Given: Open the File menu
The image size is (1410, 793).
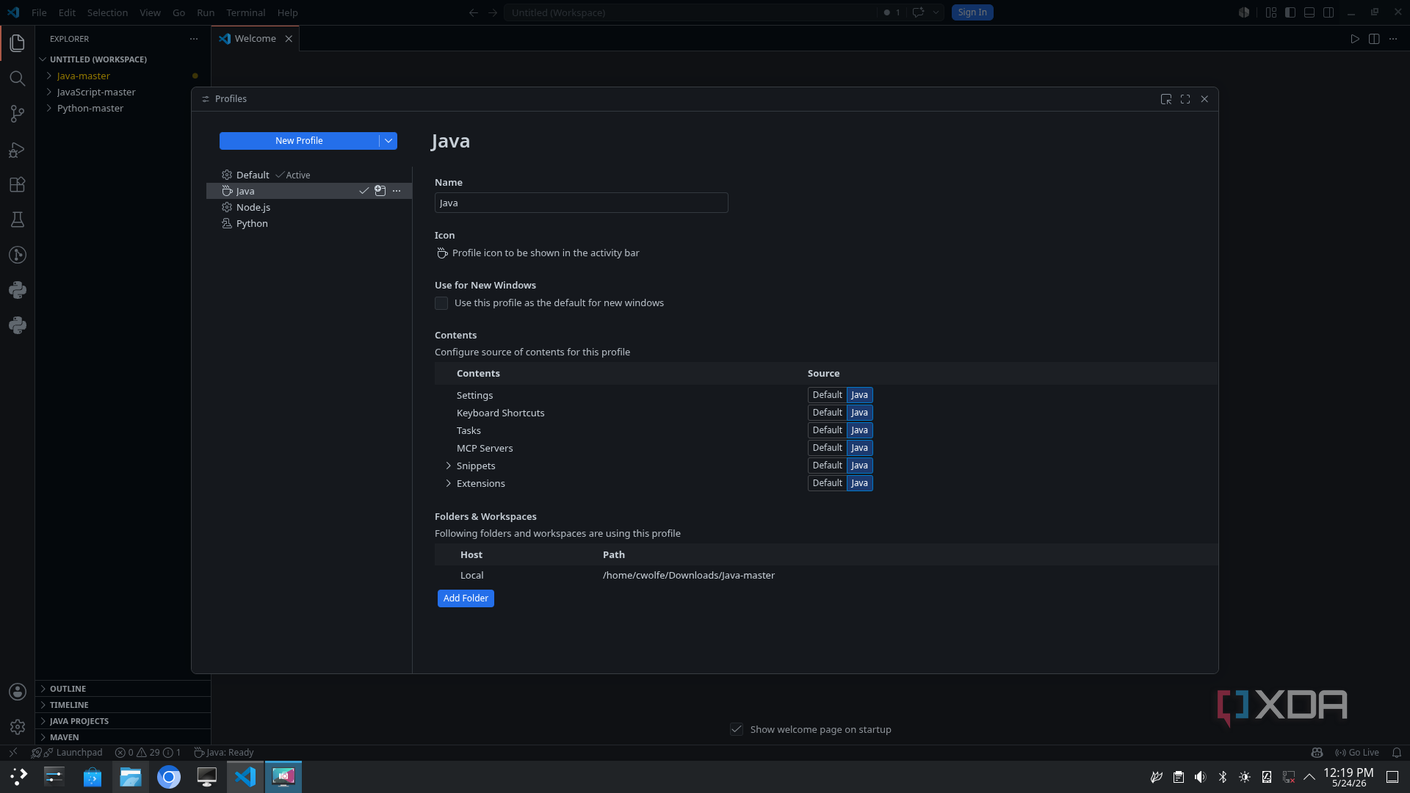Looking at the screenshot, I should point(39,12).
